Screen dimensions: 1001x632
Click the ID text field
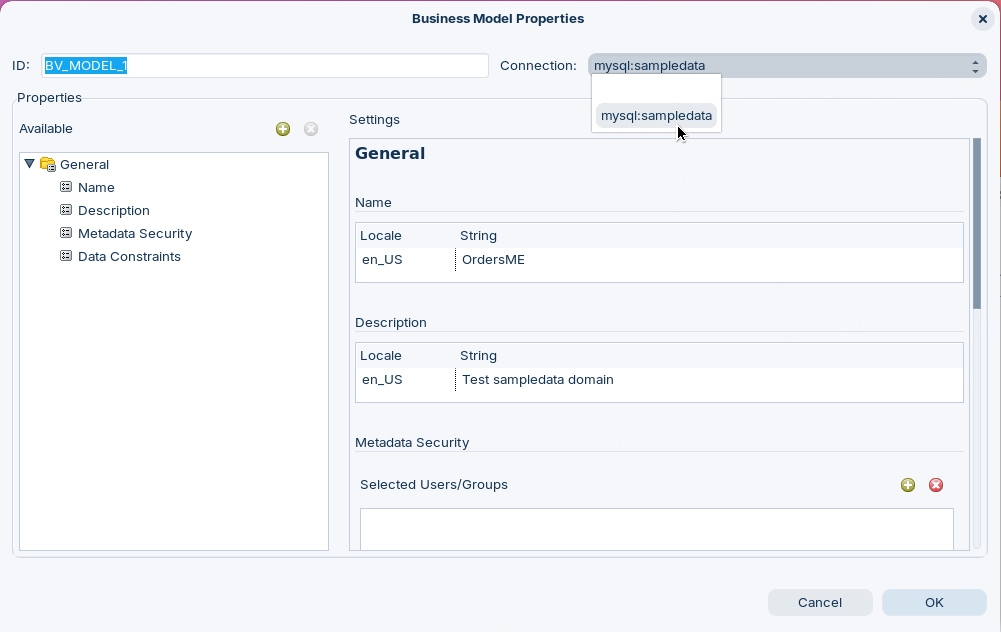click(265, 66)
